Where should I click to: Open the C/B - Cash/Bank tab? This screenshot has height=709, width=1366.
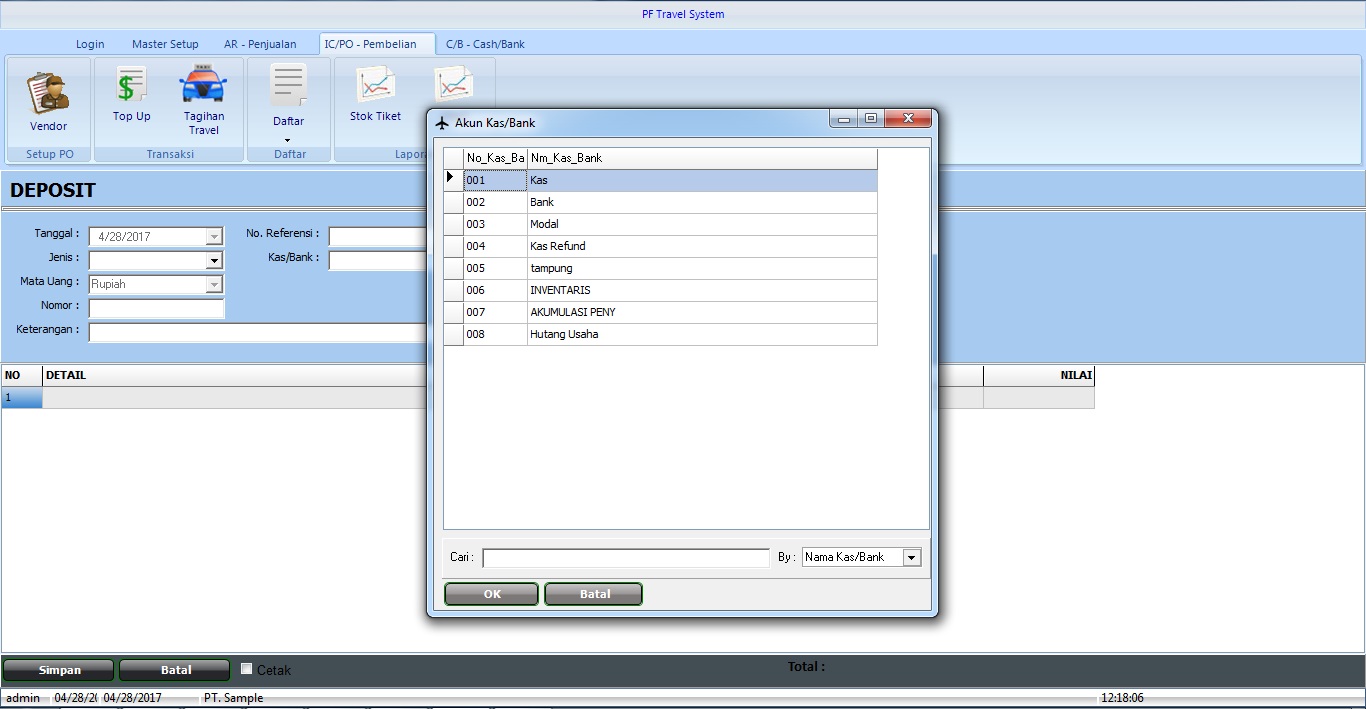tap(485, 44)
